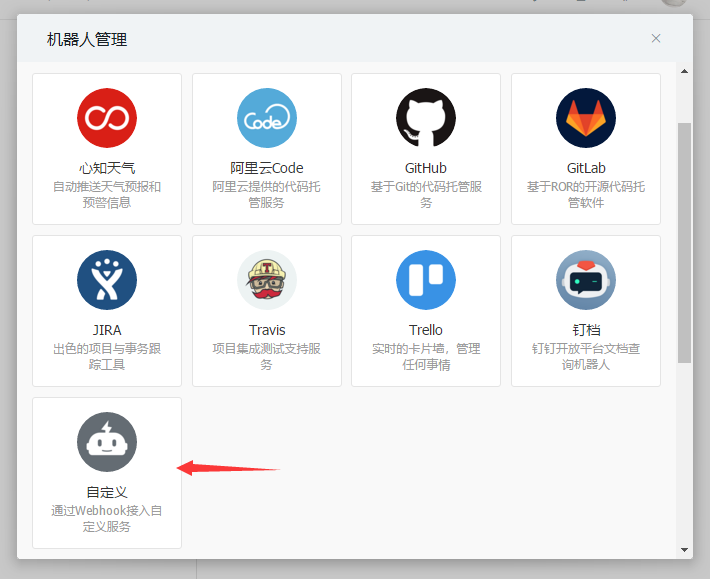Viewport: 710px width, 579px height.
Task: Click the GitHub name label
Action: 426,168
